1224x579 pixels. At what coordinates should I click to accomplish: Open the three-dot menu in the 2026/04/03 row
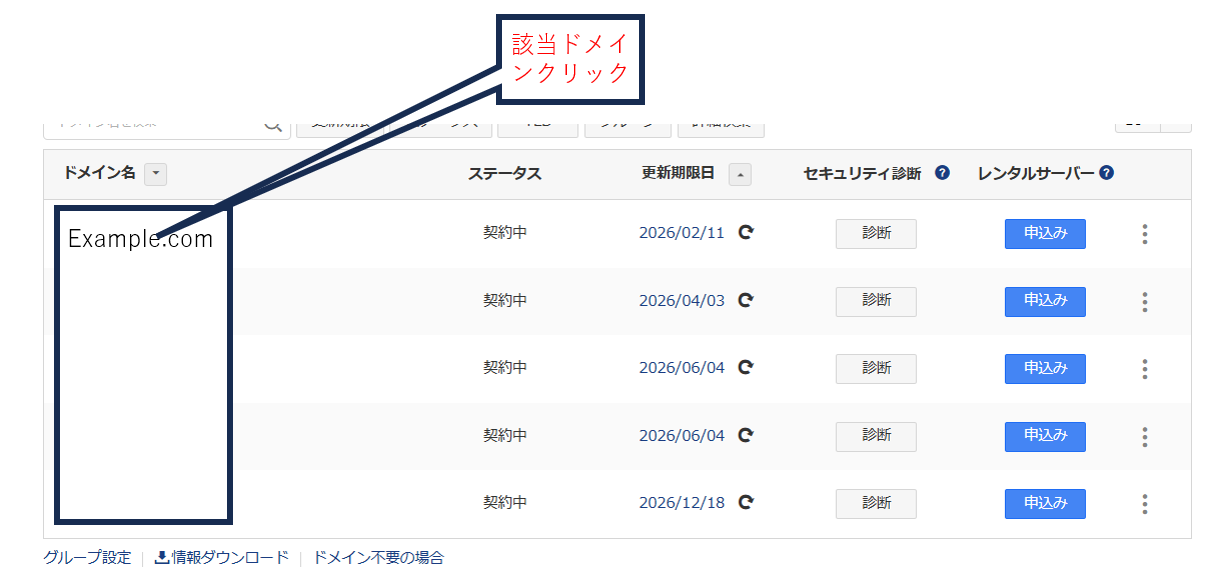tap(1144, 301)
